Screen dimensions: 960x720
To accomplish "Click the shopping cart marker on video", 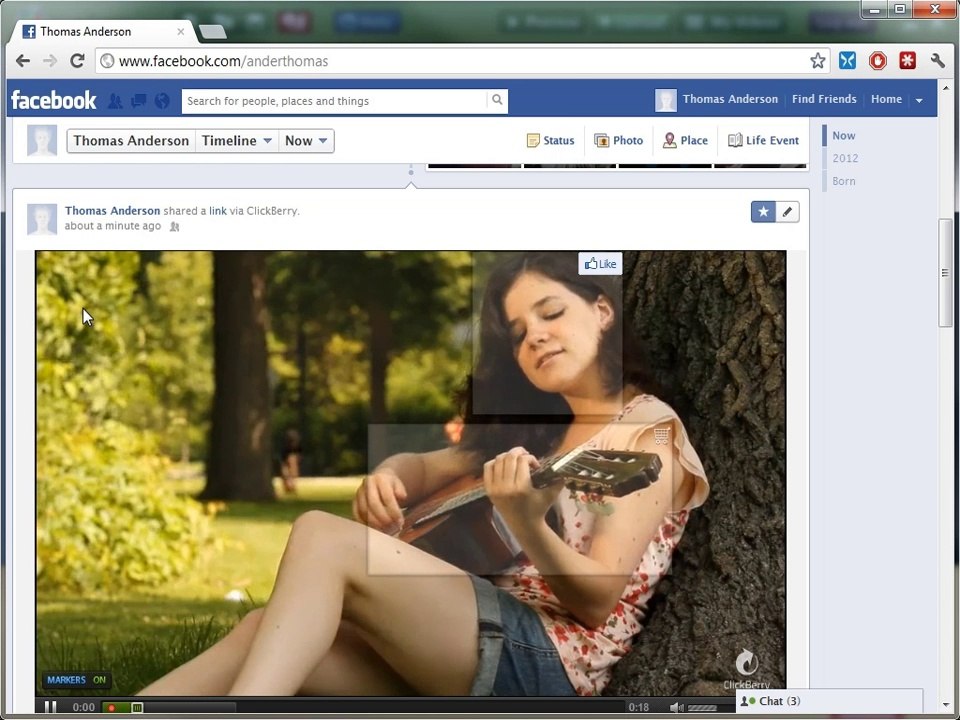I will 661,436.
